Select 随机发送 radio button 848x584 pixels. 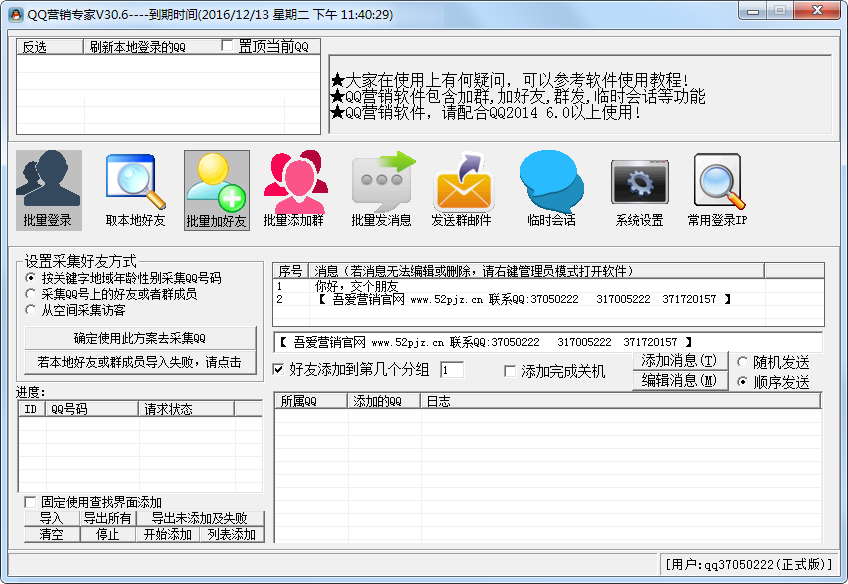(x=743, y=363)
